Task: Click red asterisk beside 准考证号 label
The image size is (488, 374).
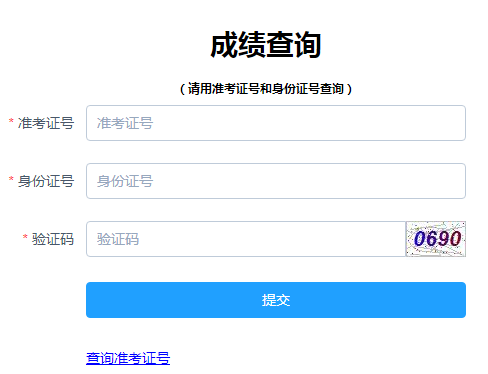Action: (11, 121)
